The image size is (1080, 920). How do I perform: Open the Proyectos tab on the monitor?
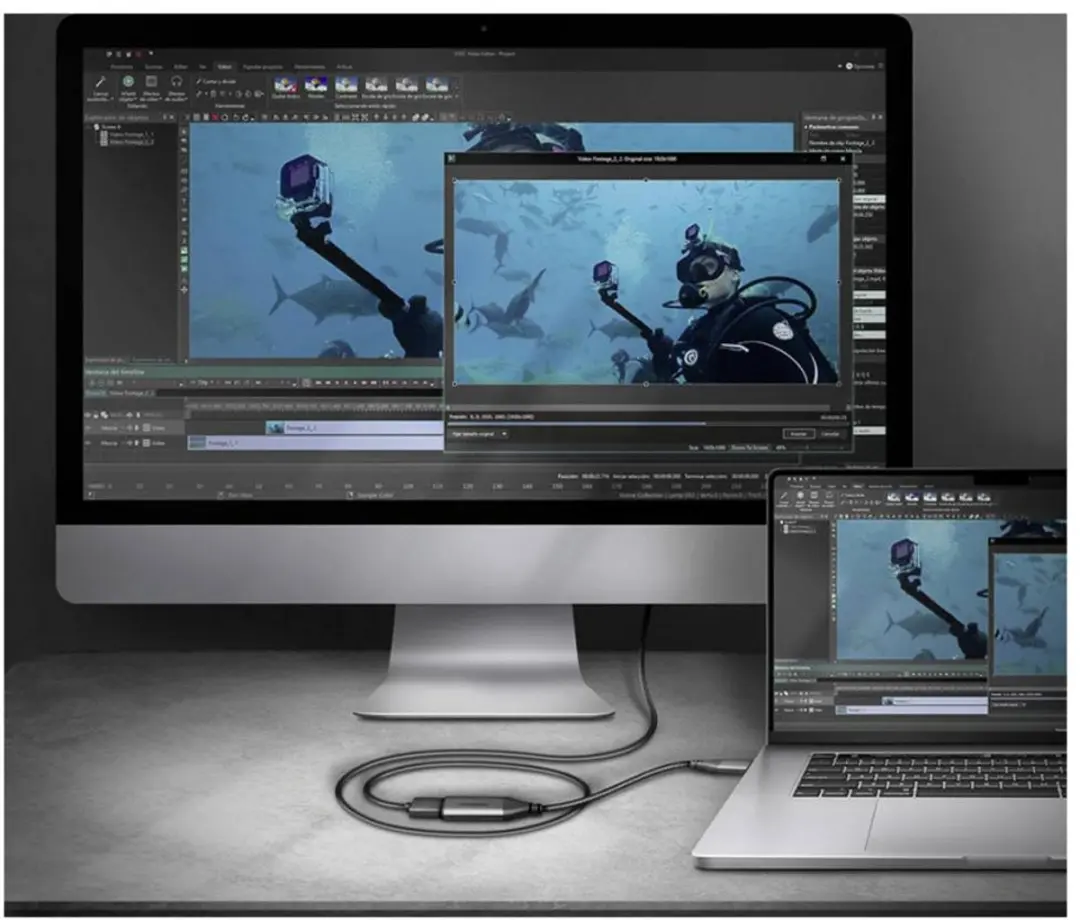pos(121,67)
